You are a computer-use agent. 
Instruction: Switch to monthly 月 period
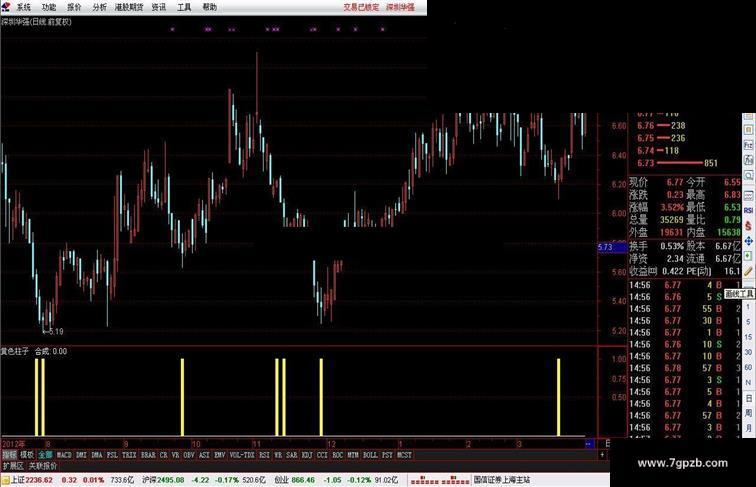pyautogui.click(x=748, y=428)
